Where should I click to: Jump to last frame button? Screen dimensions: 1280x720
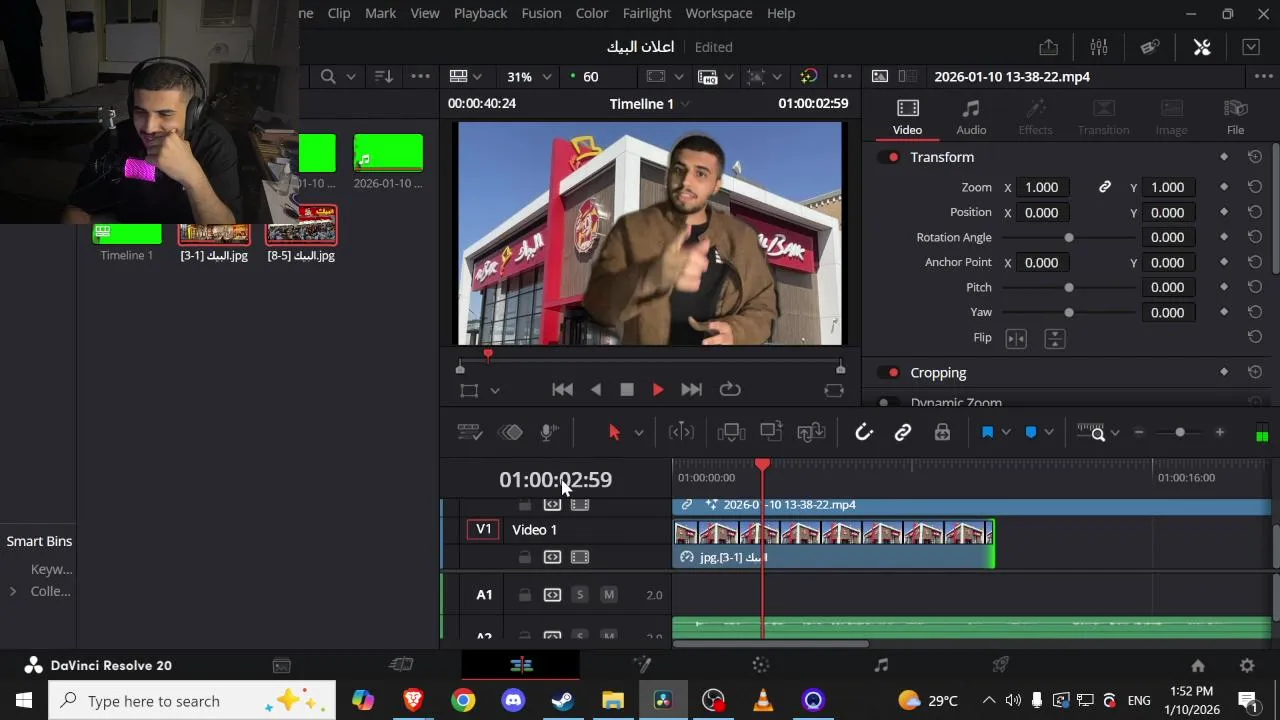coord(691,390)
